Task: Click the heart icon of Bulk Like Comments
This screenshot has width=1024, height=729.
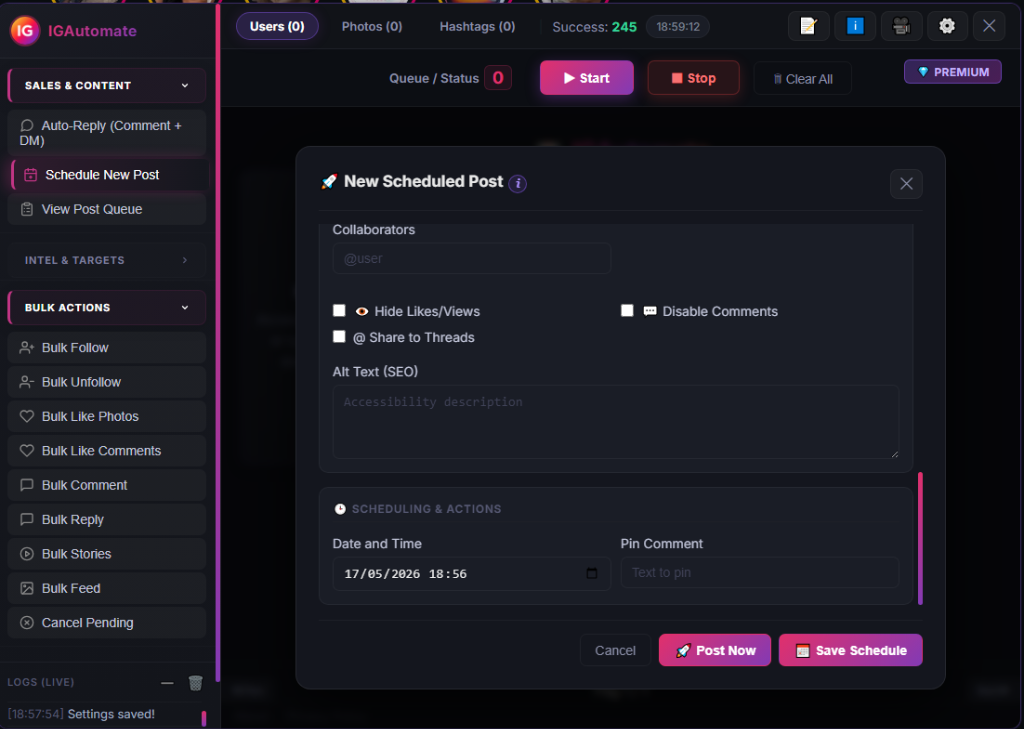Action: tap(27, 451)
